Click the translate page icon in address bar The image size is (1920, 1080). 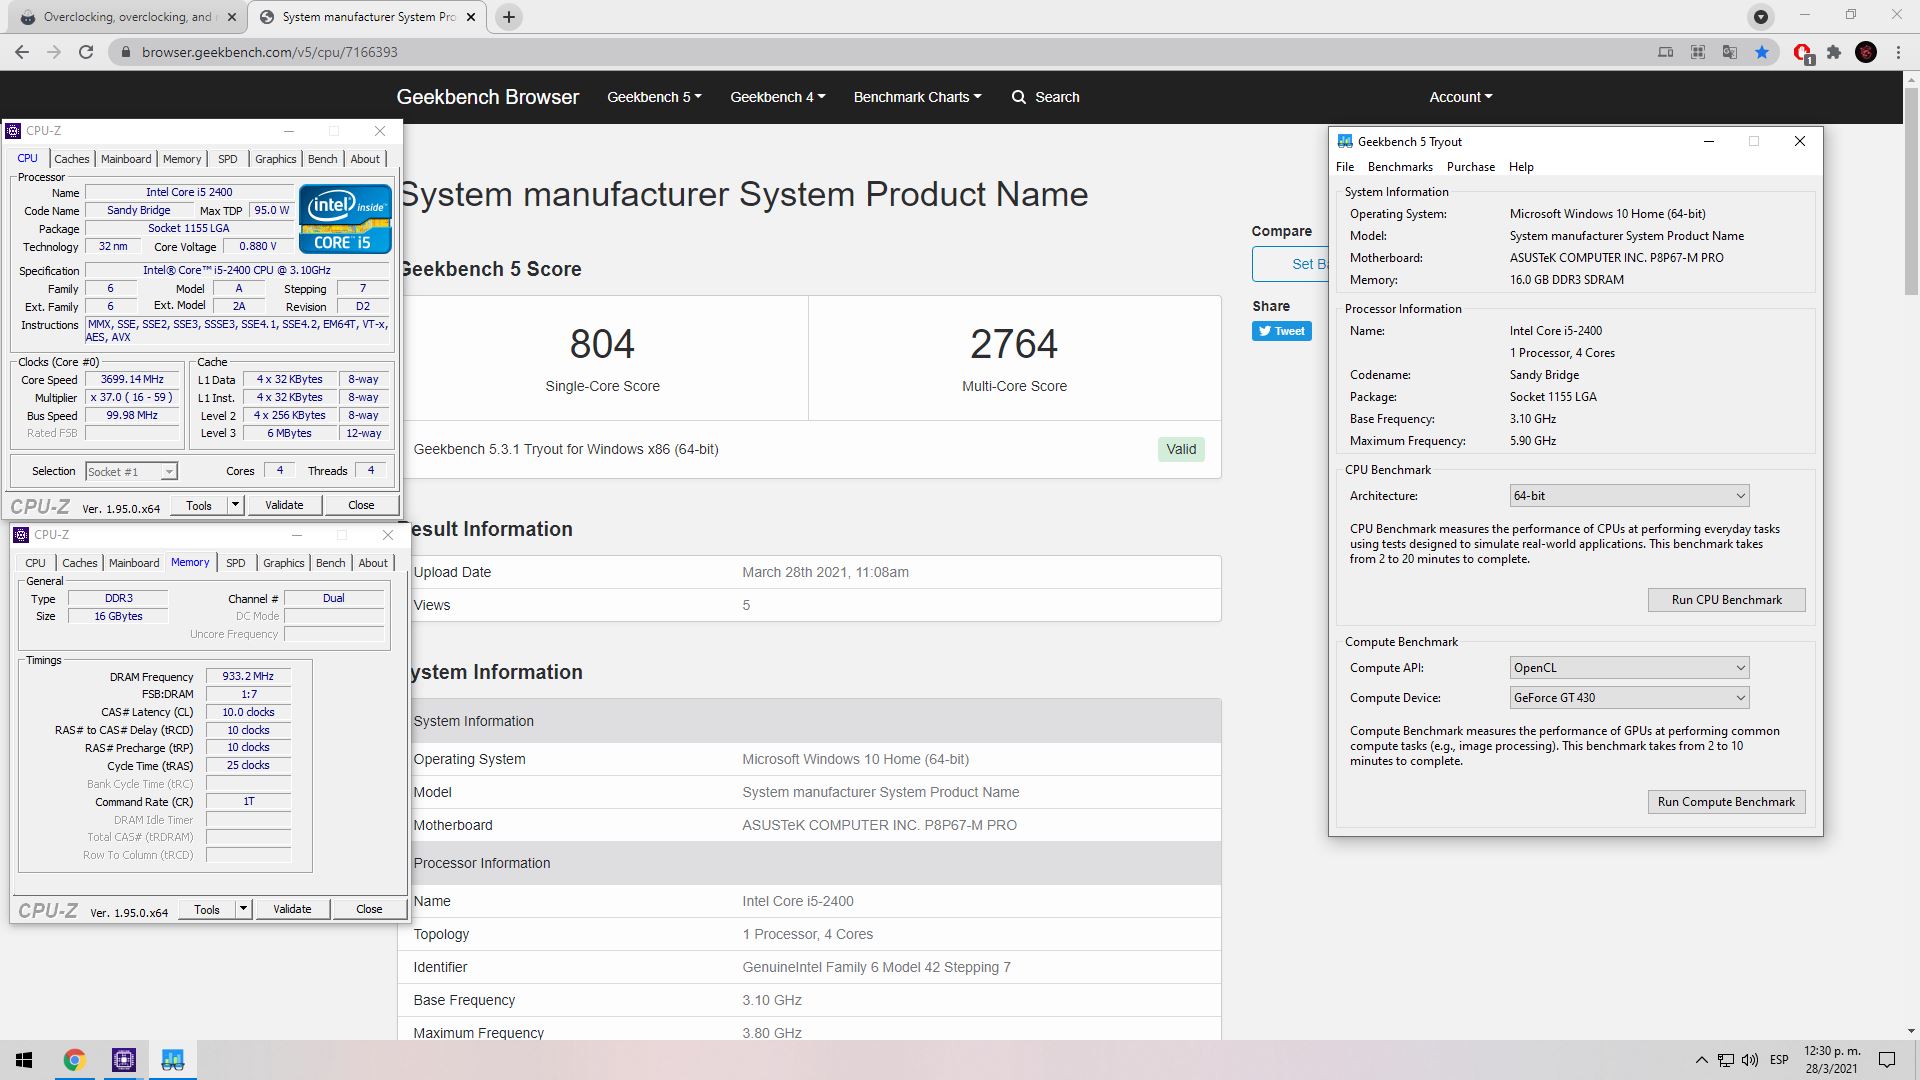(1730, 52)
